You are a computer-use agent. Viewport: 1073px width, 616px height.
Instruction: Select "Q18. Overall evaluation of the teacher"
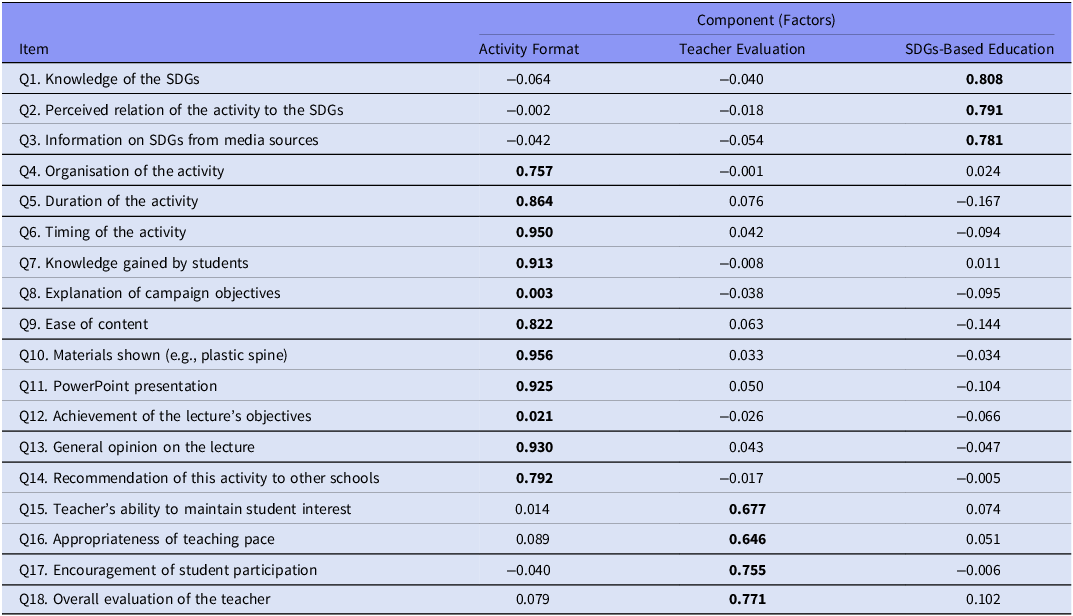(145, 600)
